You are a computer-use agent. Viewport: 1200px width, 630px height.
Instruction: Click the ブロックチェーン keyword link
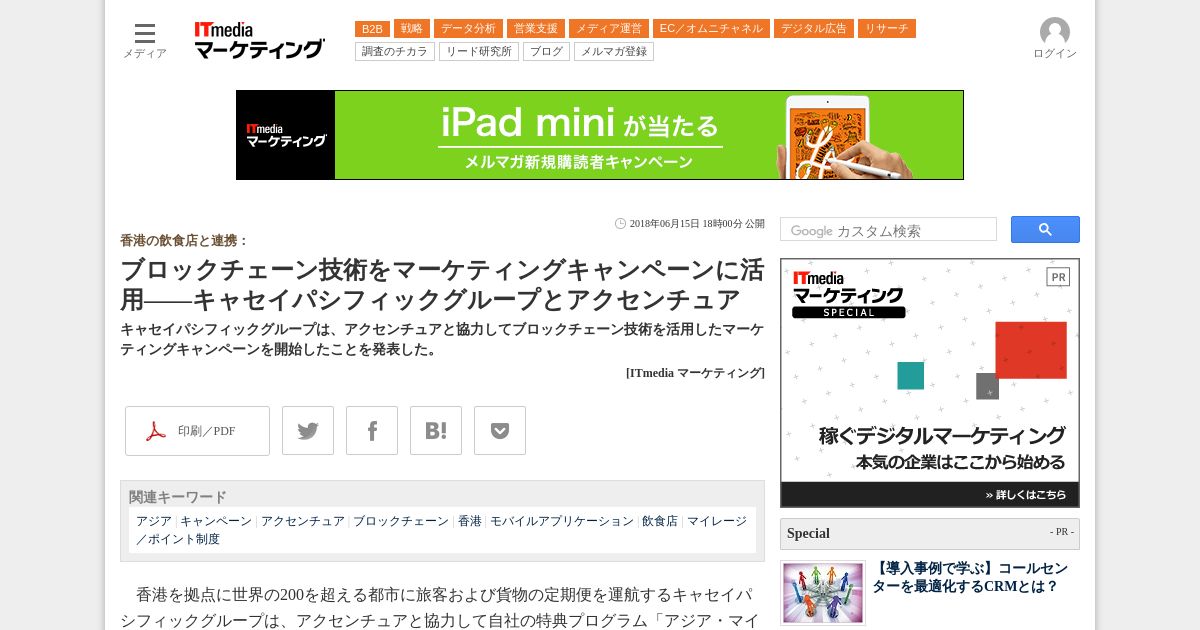click(x=401, y=521)
